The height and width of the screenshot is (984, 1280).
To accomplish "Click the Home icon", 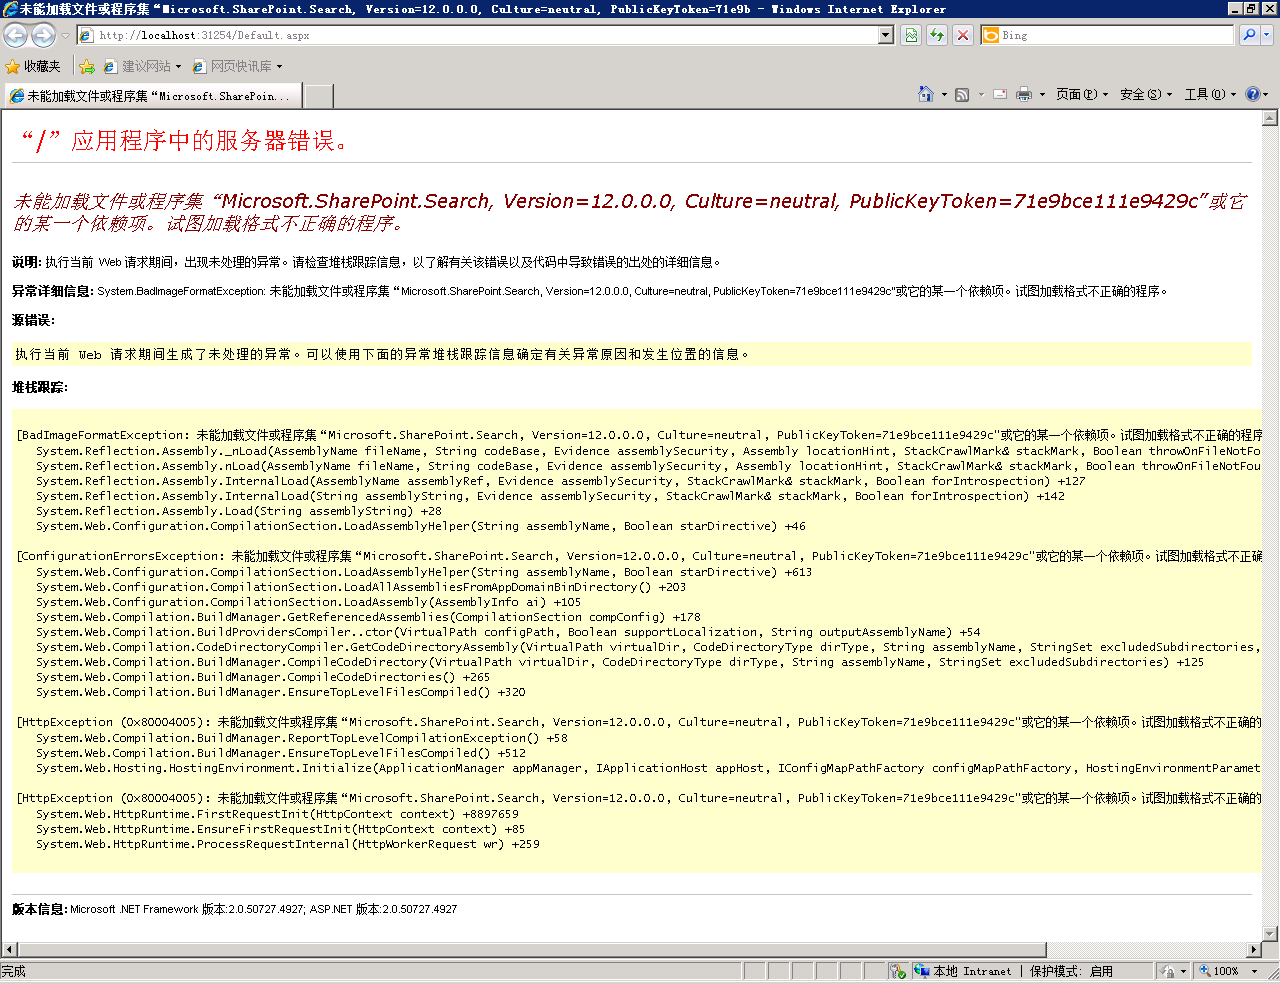I will 926,94.
